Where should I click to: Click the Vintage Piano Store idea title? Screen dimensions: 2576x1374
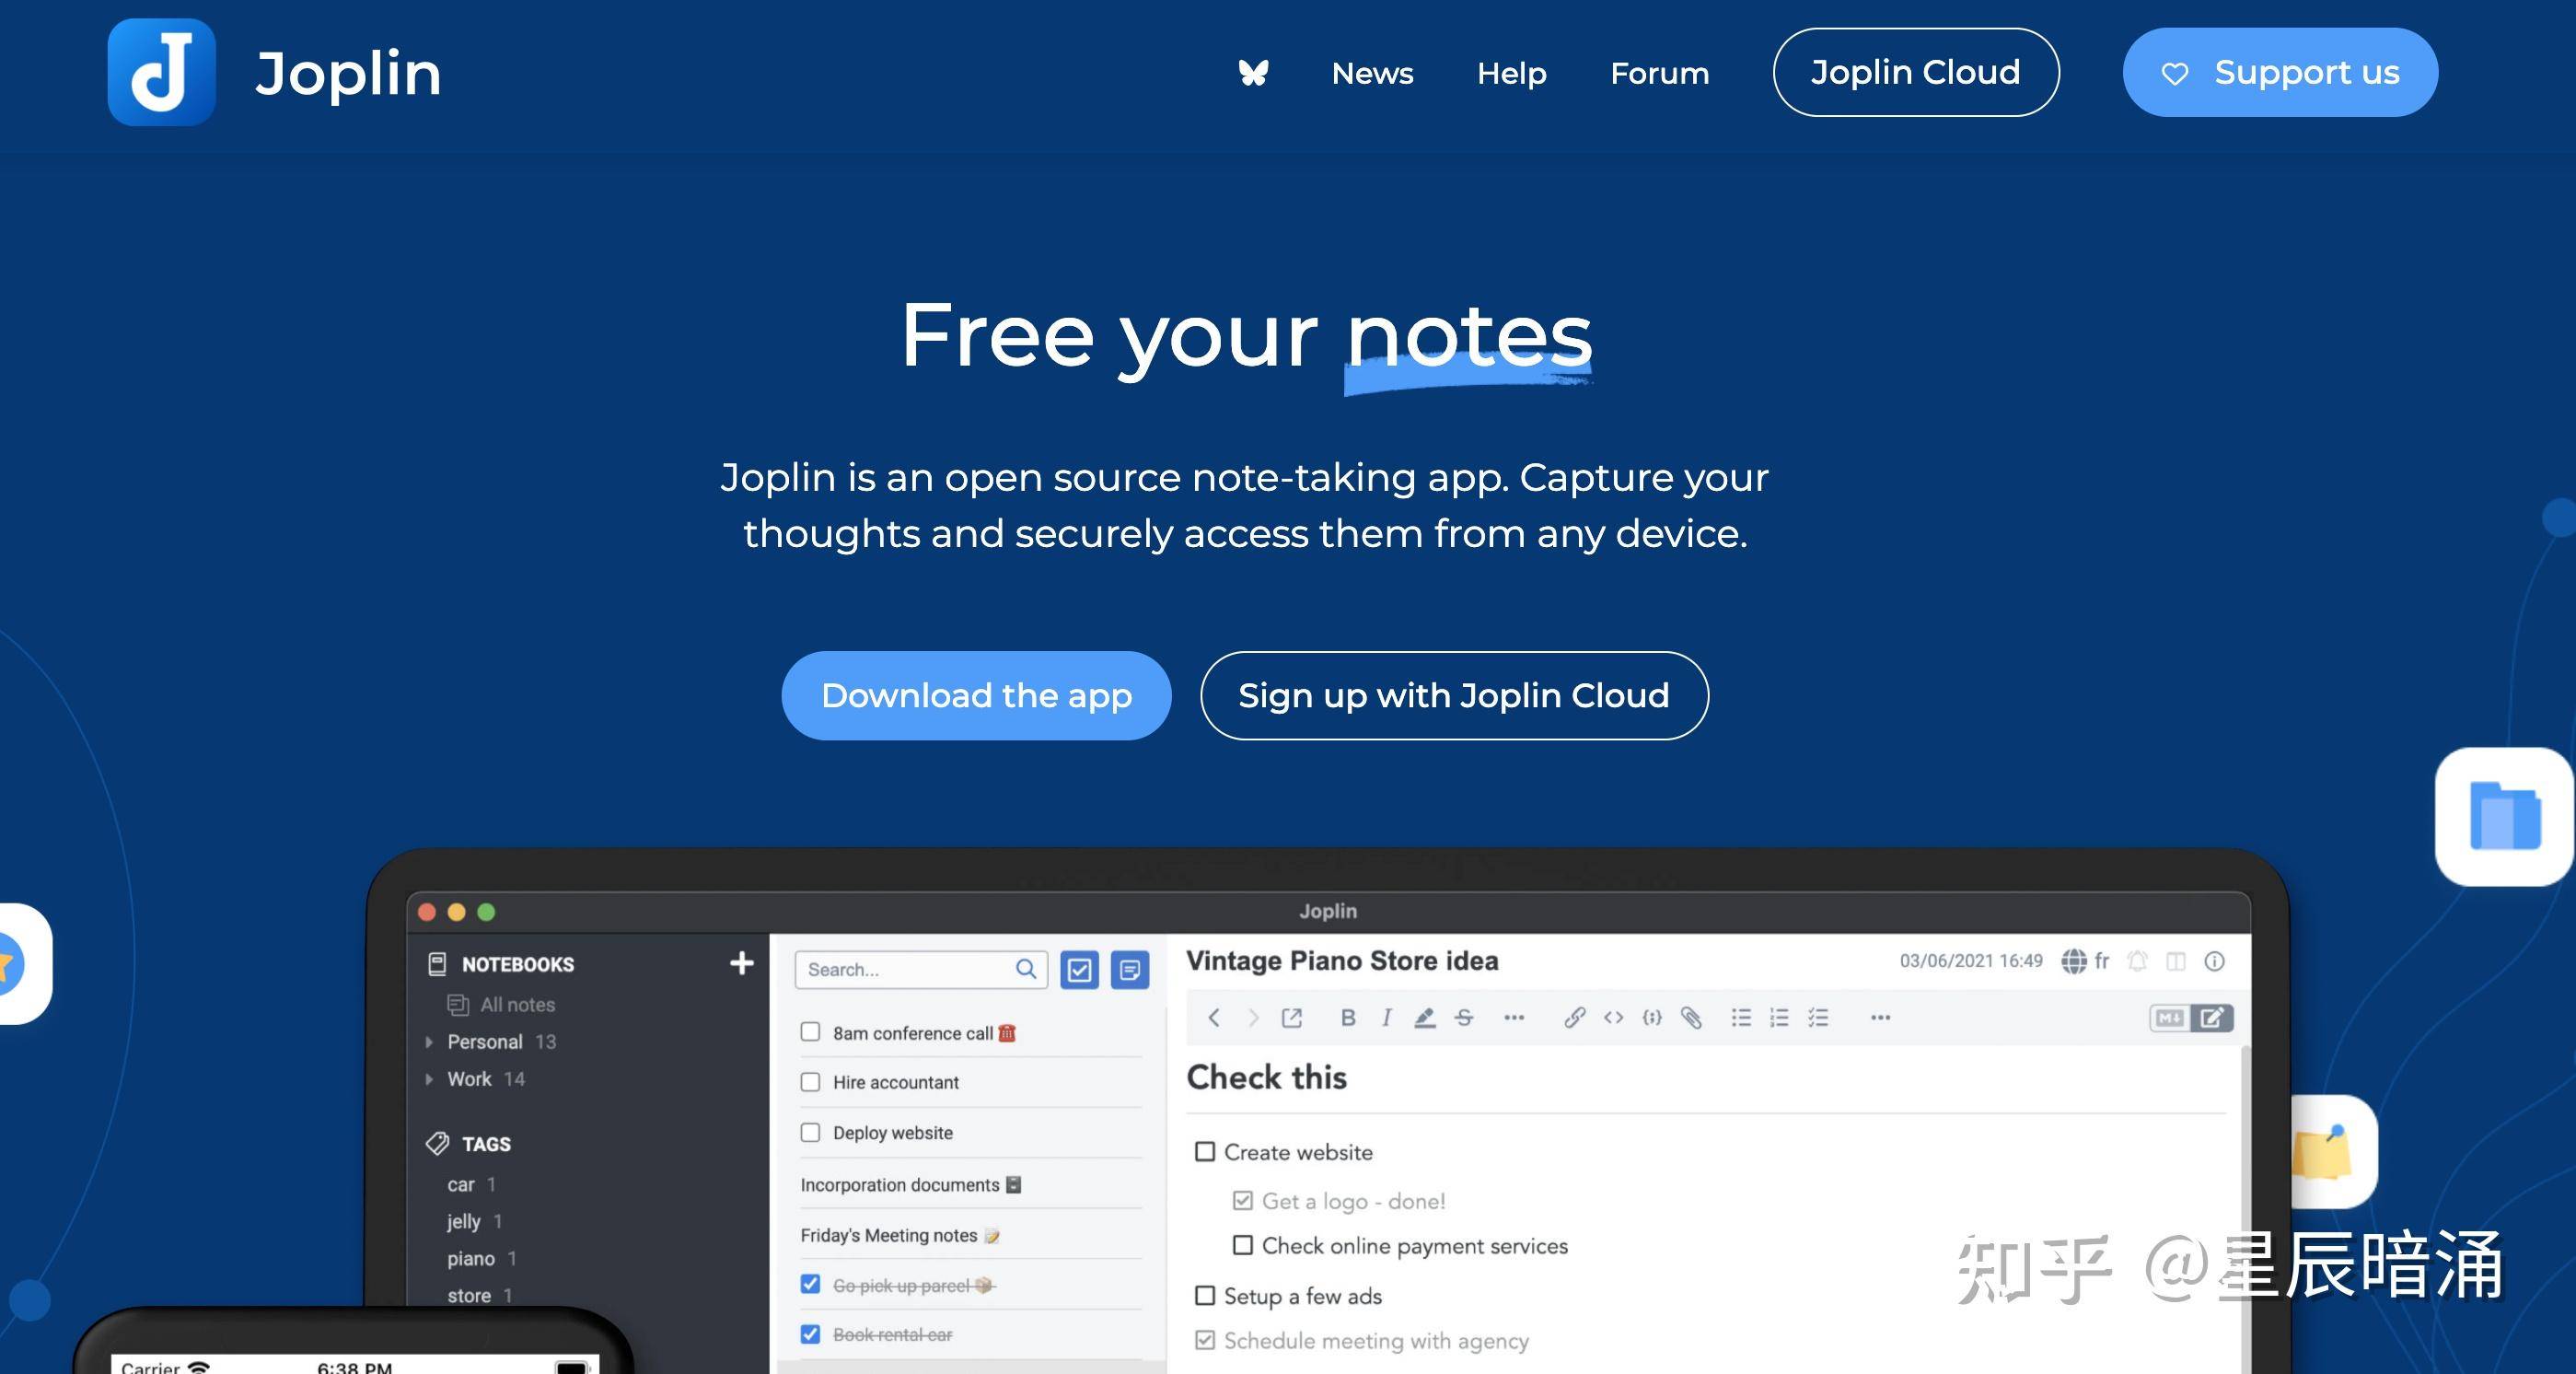pyautogui.click(x=1342, y=961)
